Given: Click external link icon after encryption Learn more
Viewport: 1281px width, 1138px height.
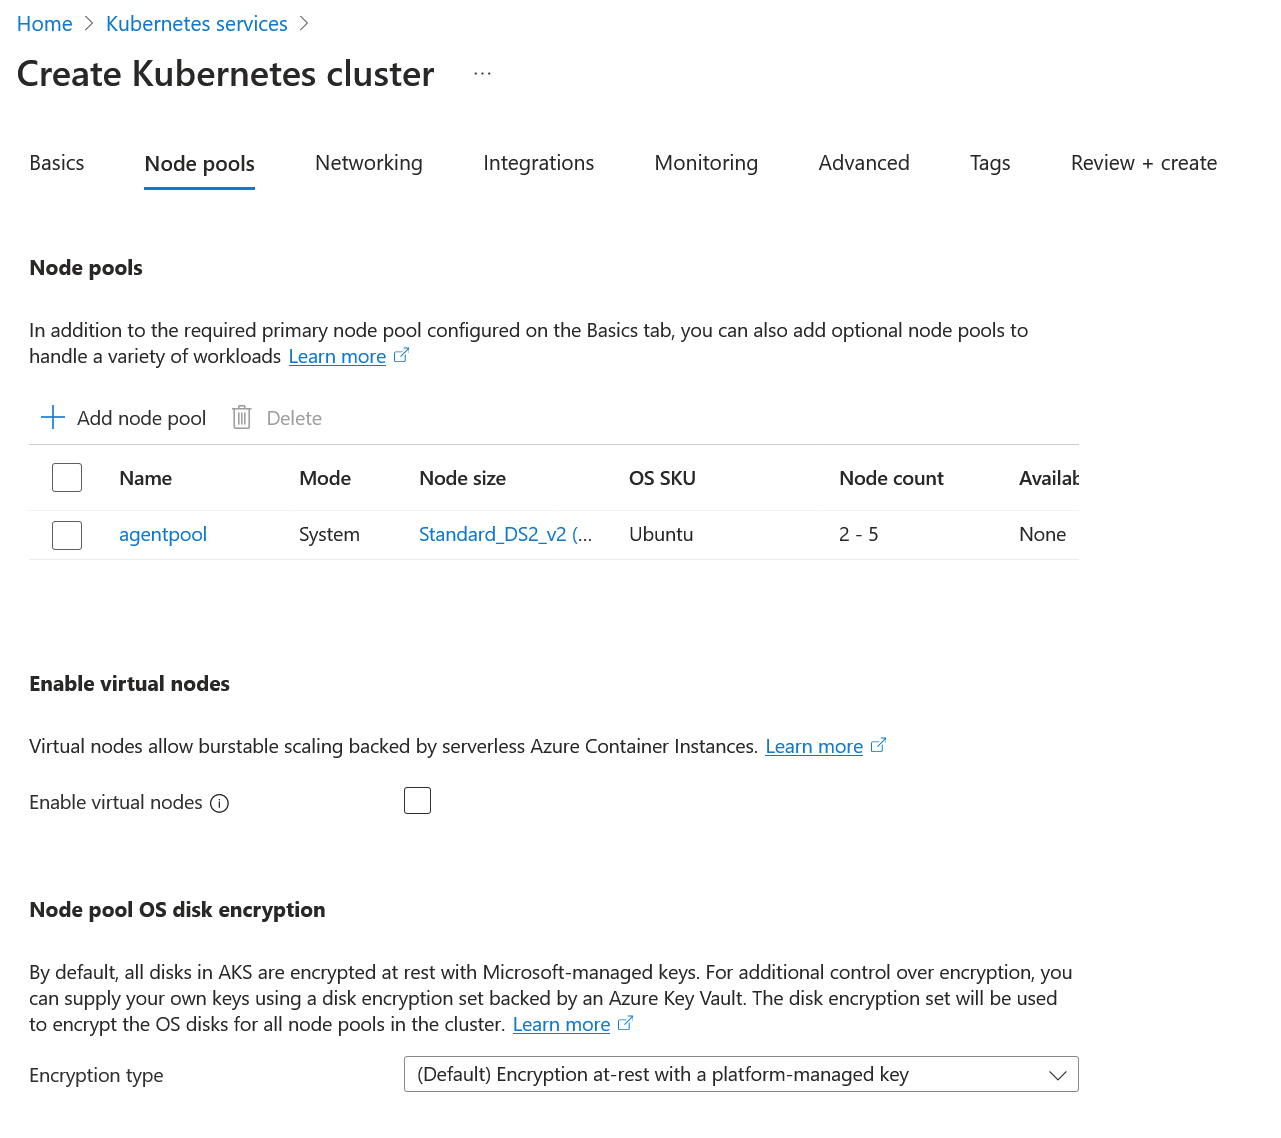Looking at the screenshot, I should 625,1024.
